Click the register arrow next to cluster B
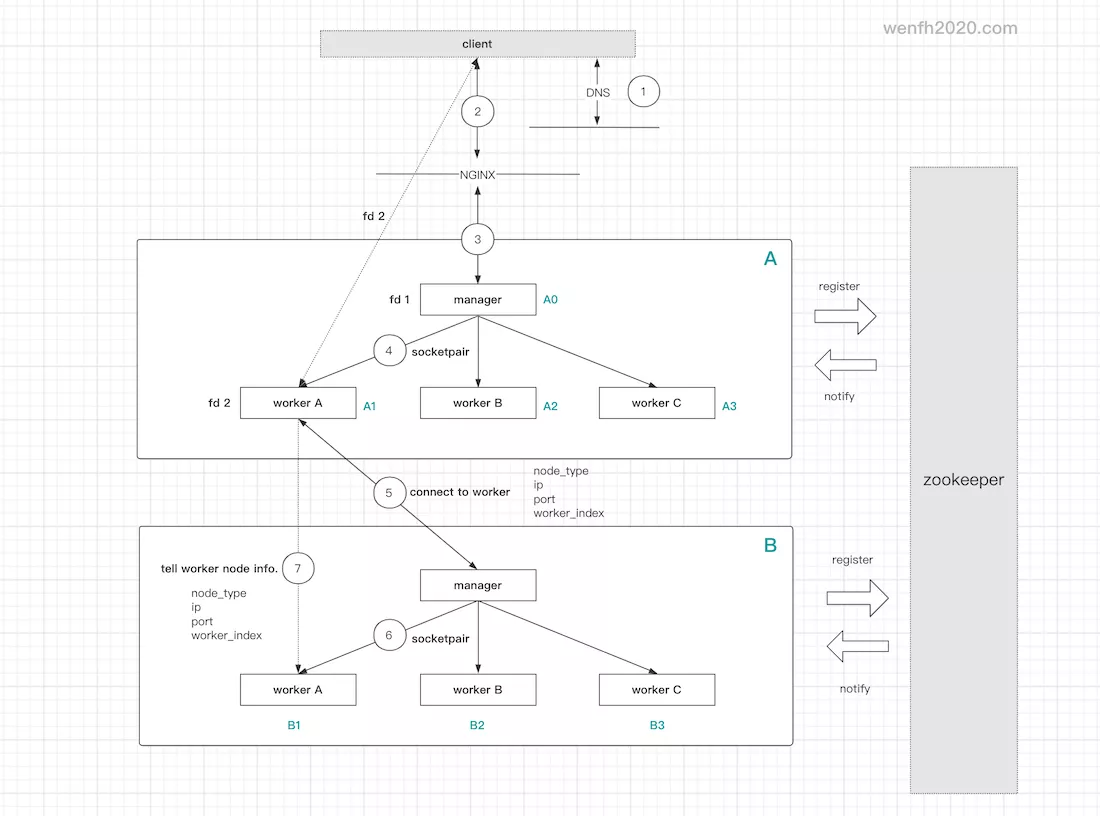This screenshot has width=1100, height=816. pos(857,598)
